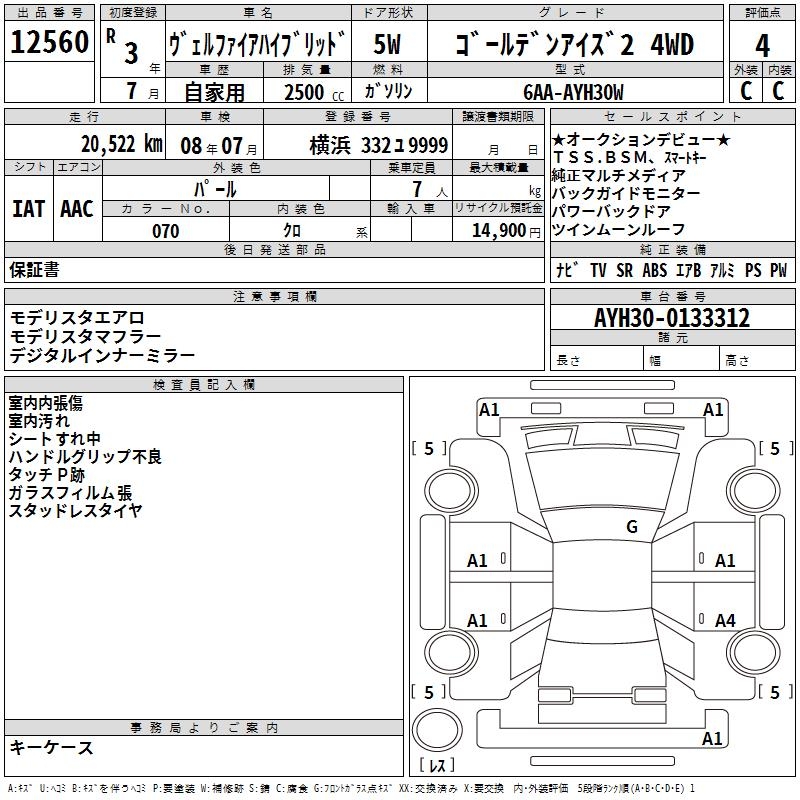This screenshot has width=800, height=800.
Task: Select the AAC air conditioner value
Action: coord(77,209)
